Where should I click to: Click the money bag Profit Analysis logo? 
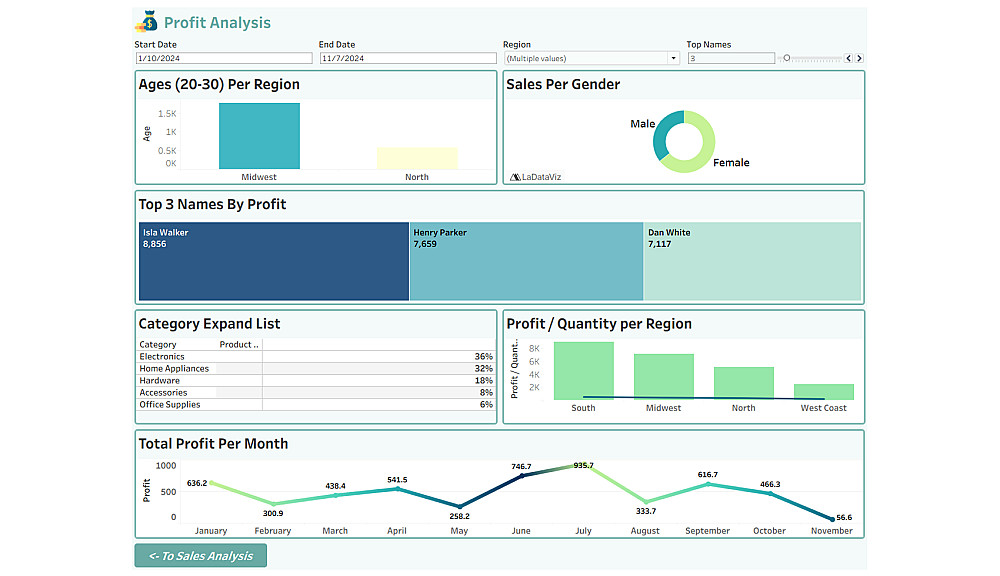[147, 22]
